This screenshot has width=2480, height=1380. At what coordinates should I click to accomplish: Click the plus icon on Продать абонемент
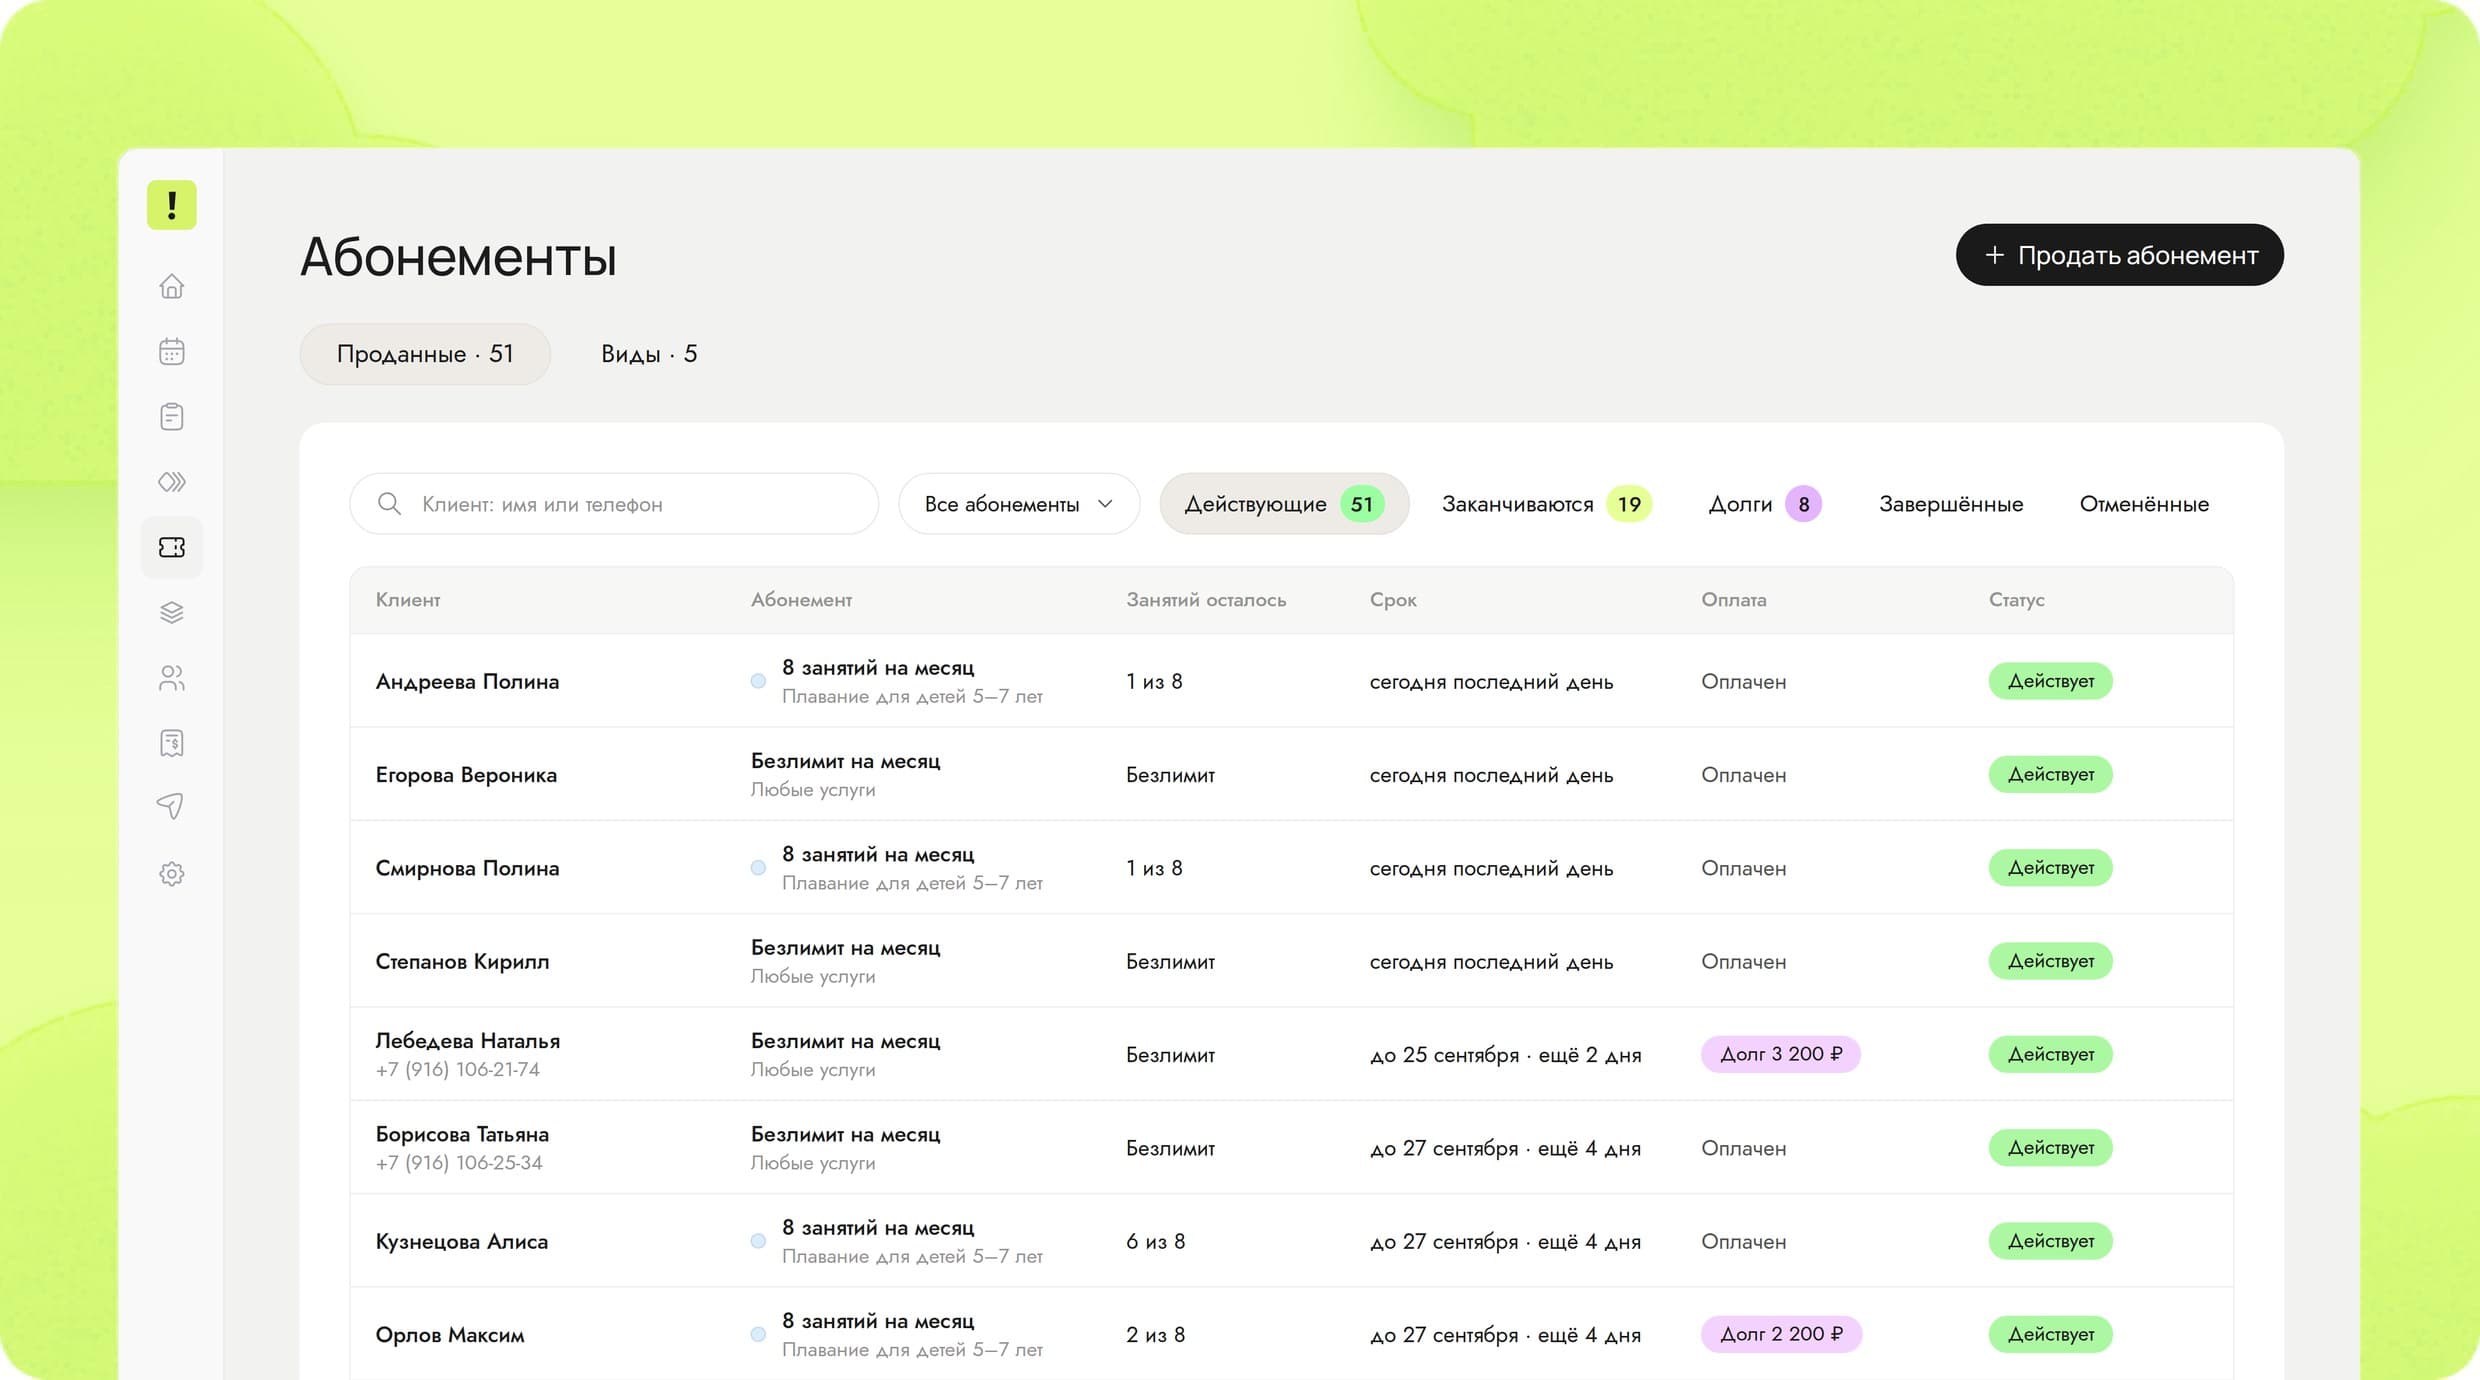point(1994,255)
